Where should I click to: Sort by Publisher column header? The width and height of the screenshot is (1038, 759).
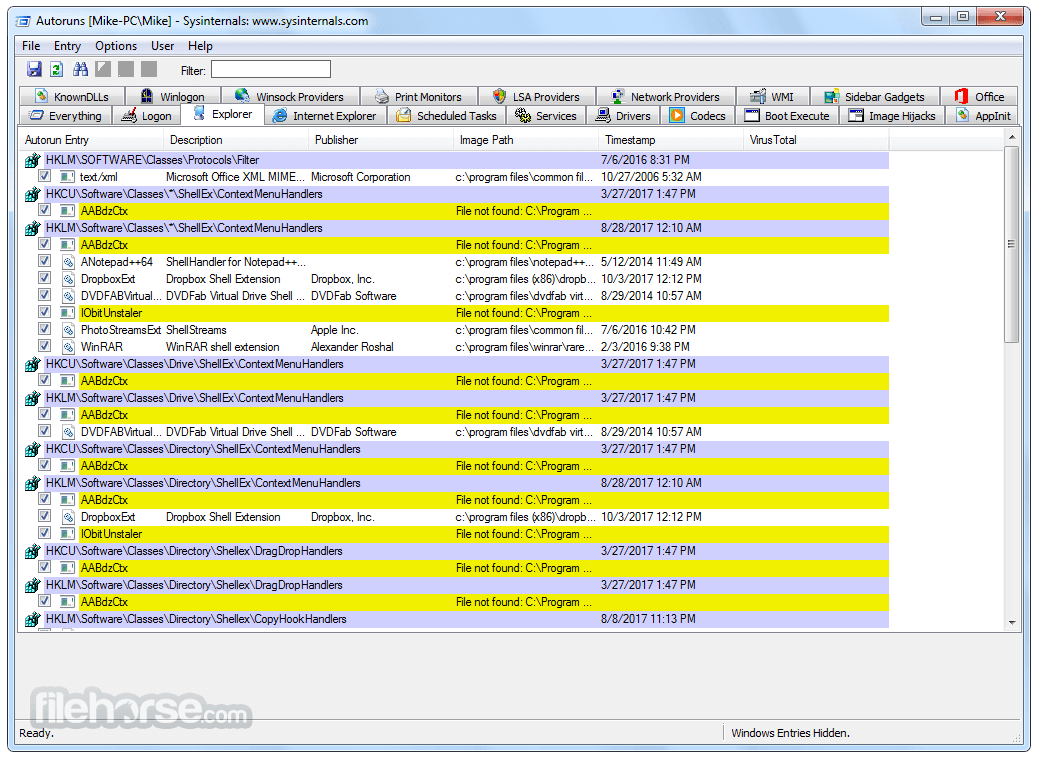click(x=381, y=140)
